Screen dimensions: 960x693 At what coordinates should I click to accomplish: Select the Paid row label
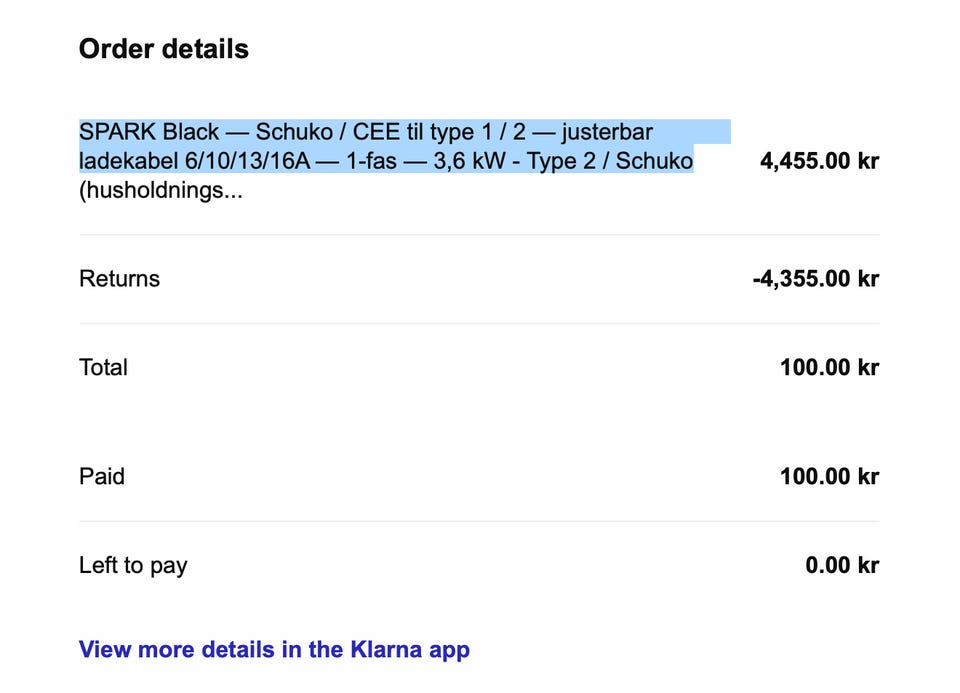tap(102, 476)
